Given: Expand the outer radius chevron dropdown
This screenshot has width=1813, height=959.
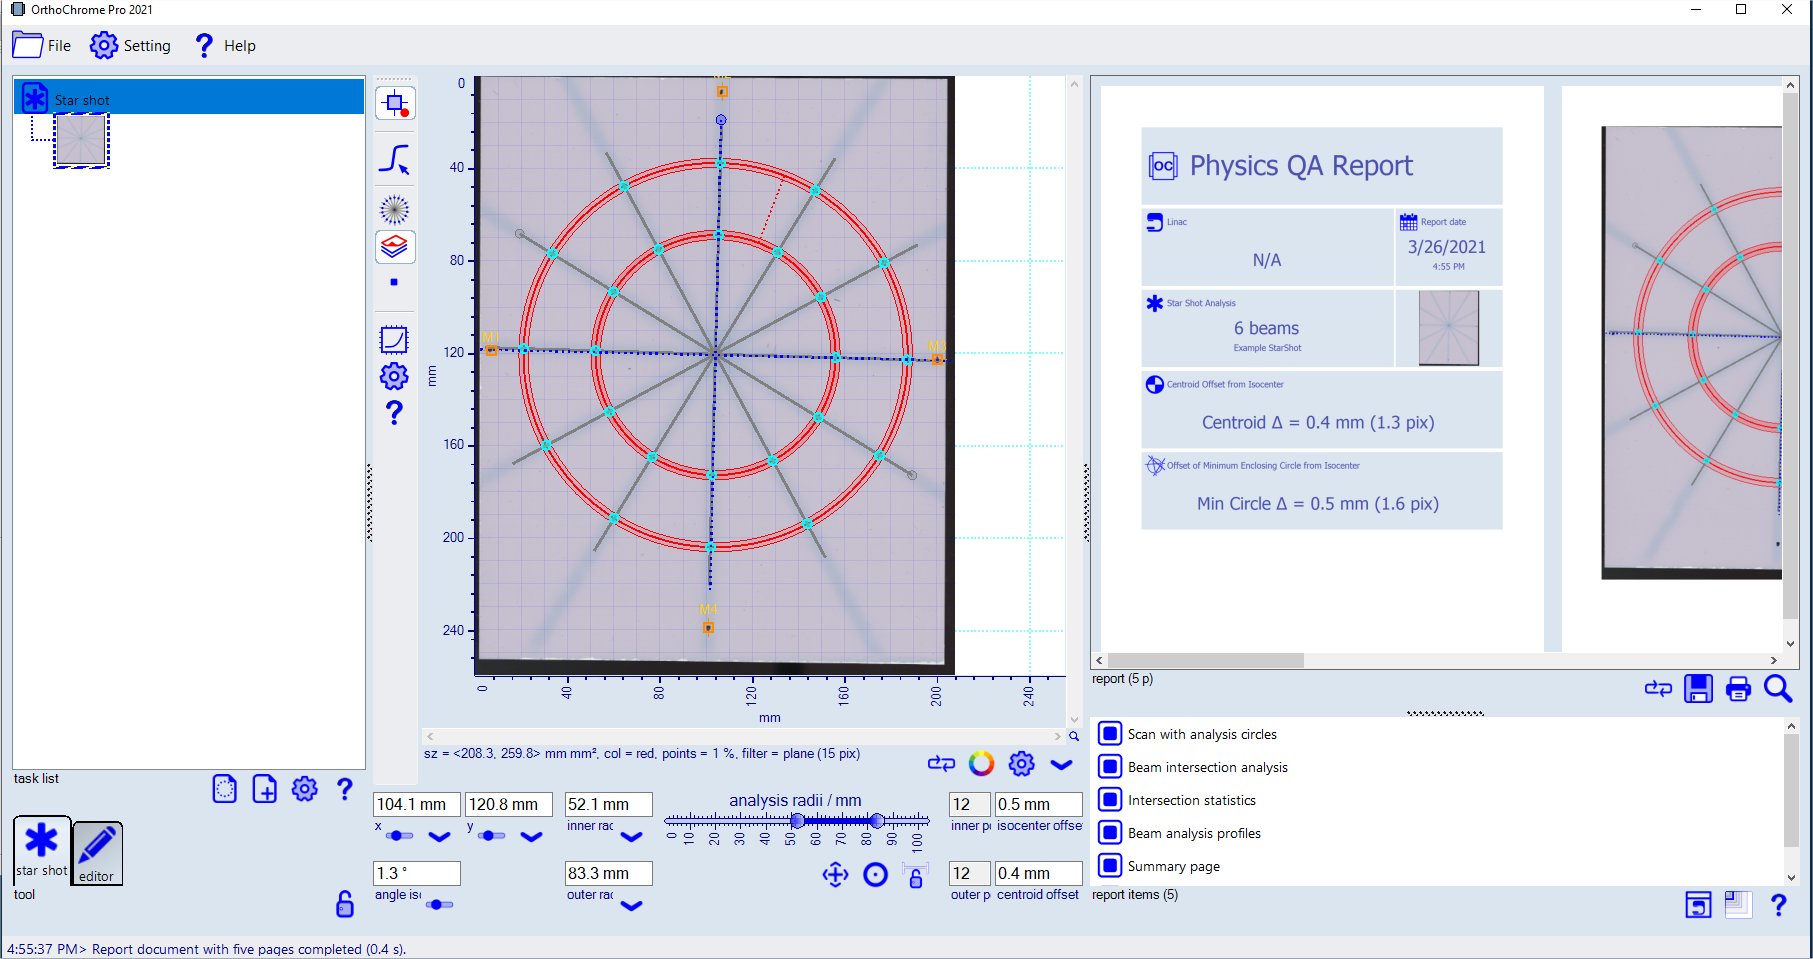Looking at the screenshot, I should click(x=631, y=906).
